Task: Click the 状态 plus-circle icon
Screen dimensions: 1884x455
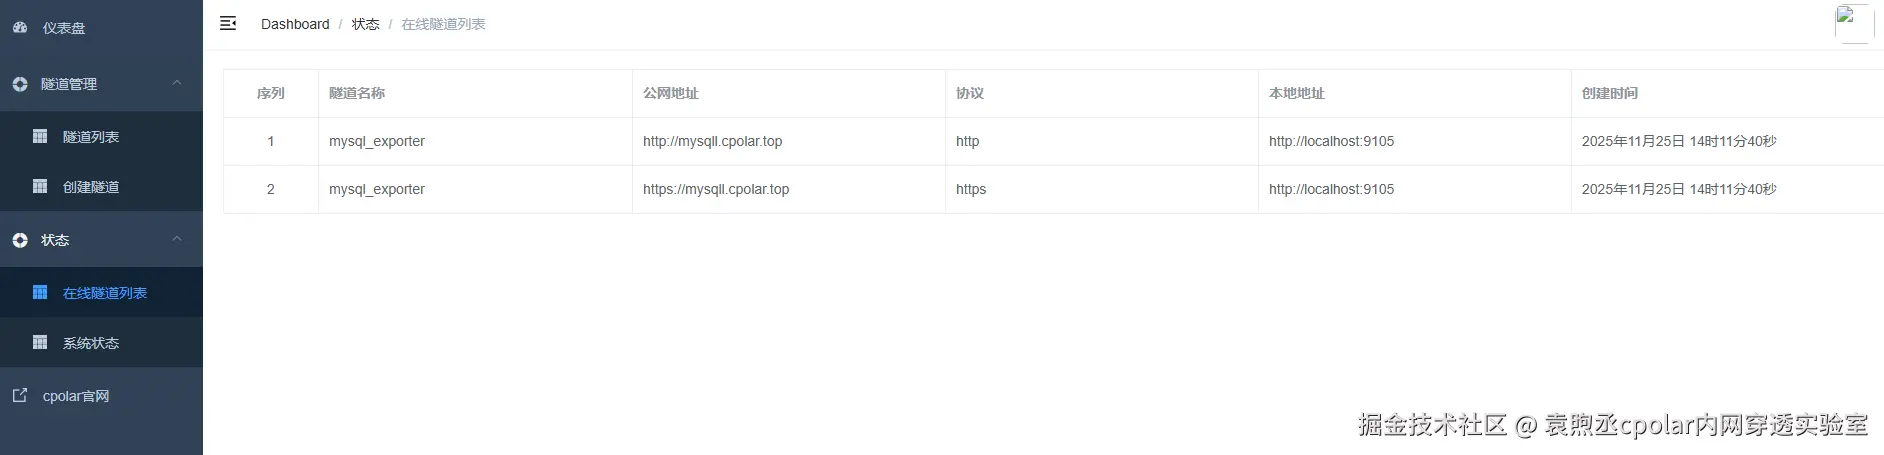Action: (20, 240)
